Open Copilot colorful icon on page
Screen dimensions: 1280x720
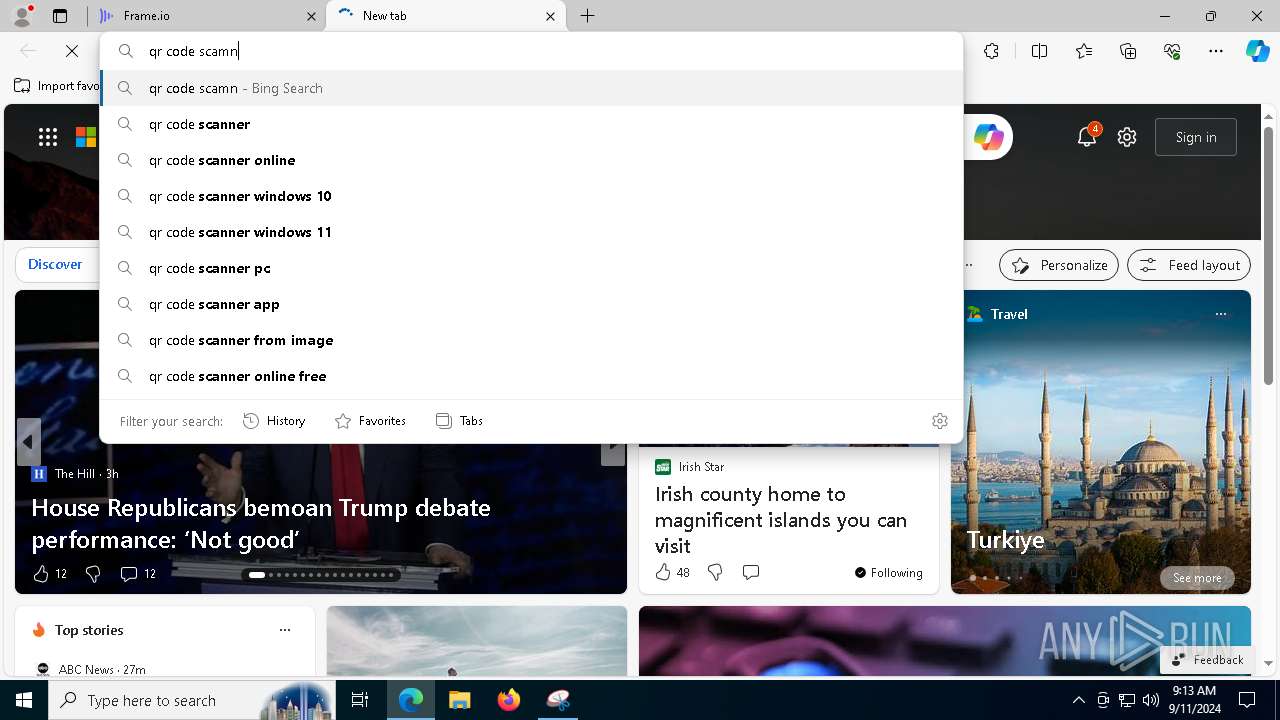(x=988, y=137)
